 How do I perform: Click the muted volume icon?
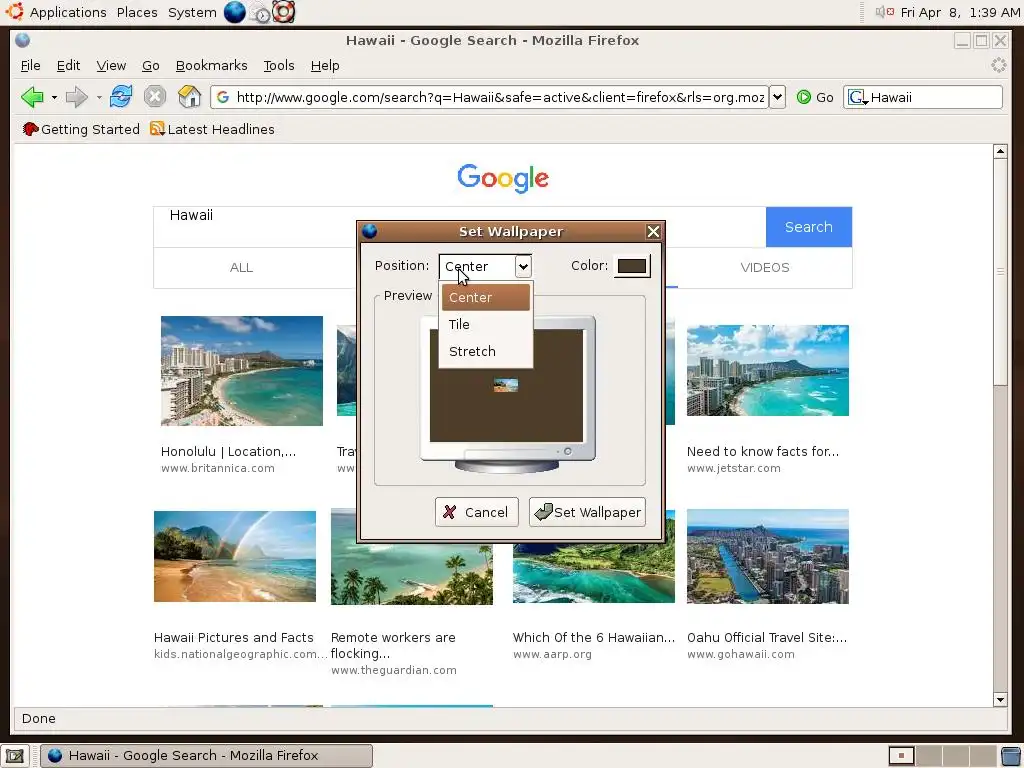pyautogui.click(x=884, y=12)
